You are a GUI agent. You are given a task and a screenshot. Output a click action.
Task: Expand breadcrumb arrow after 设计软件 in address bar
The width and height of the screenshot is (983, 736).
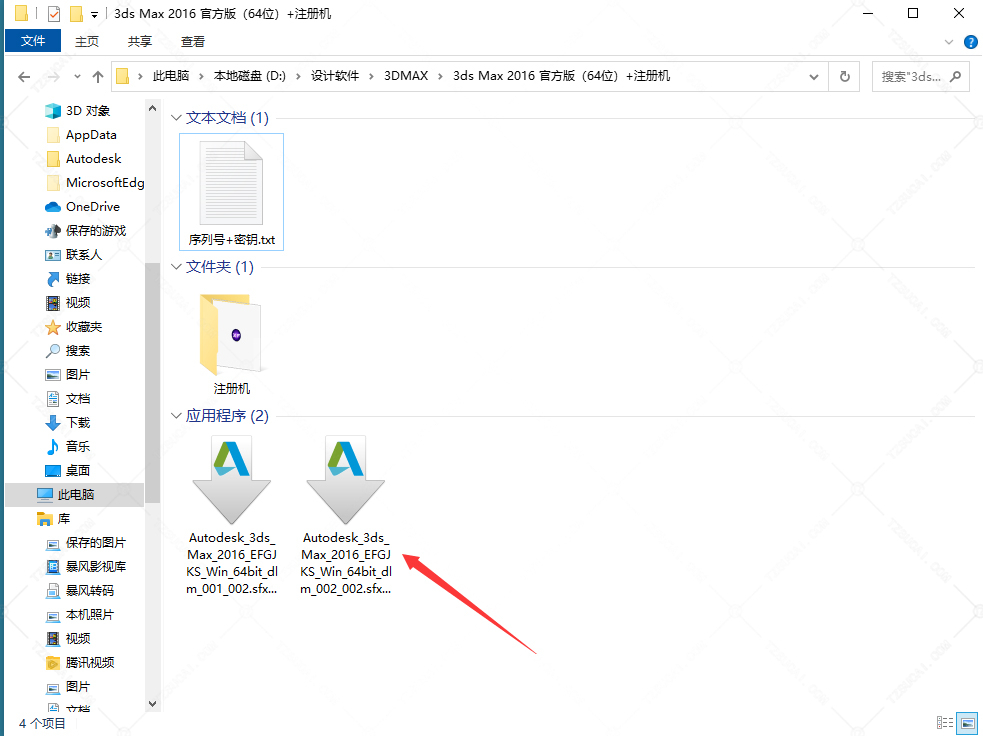click(x=371, y=76)
